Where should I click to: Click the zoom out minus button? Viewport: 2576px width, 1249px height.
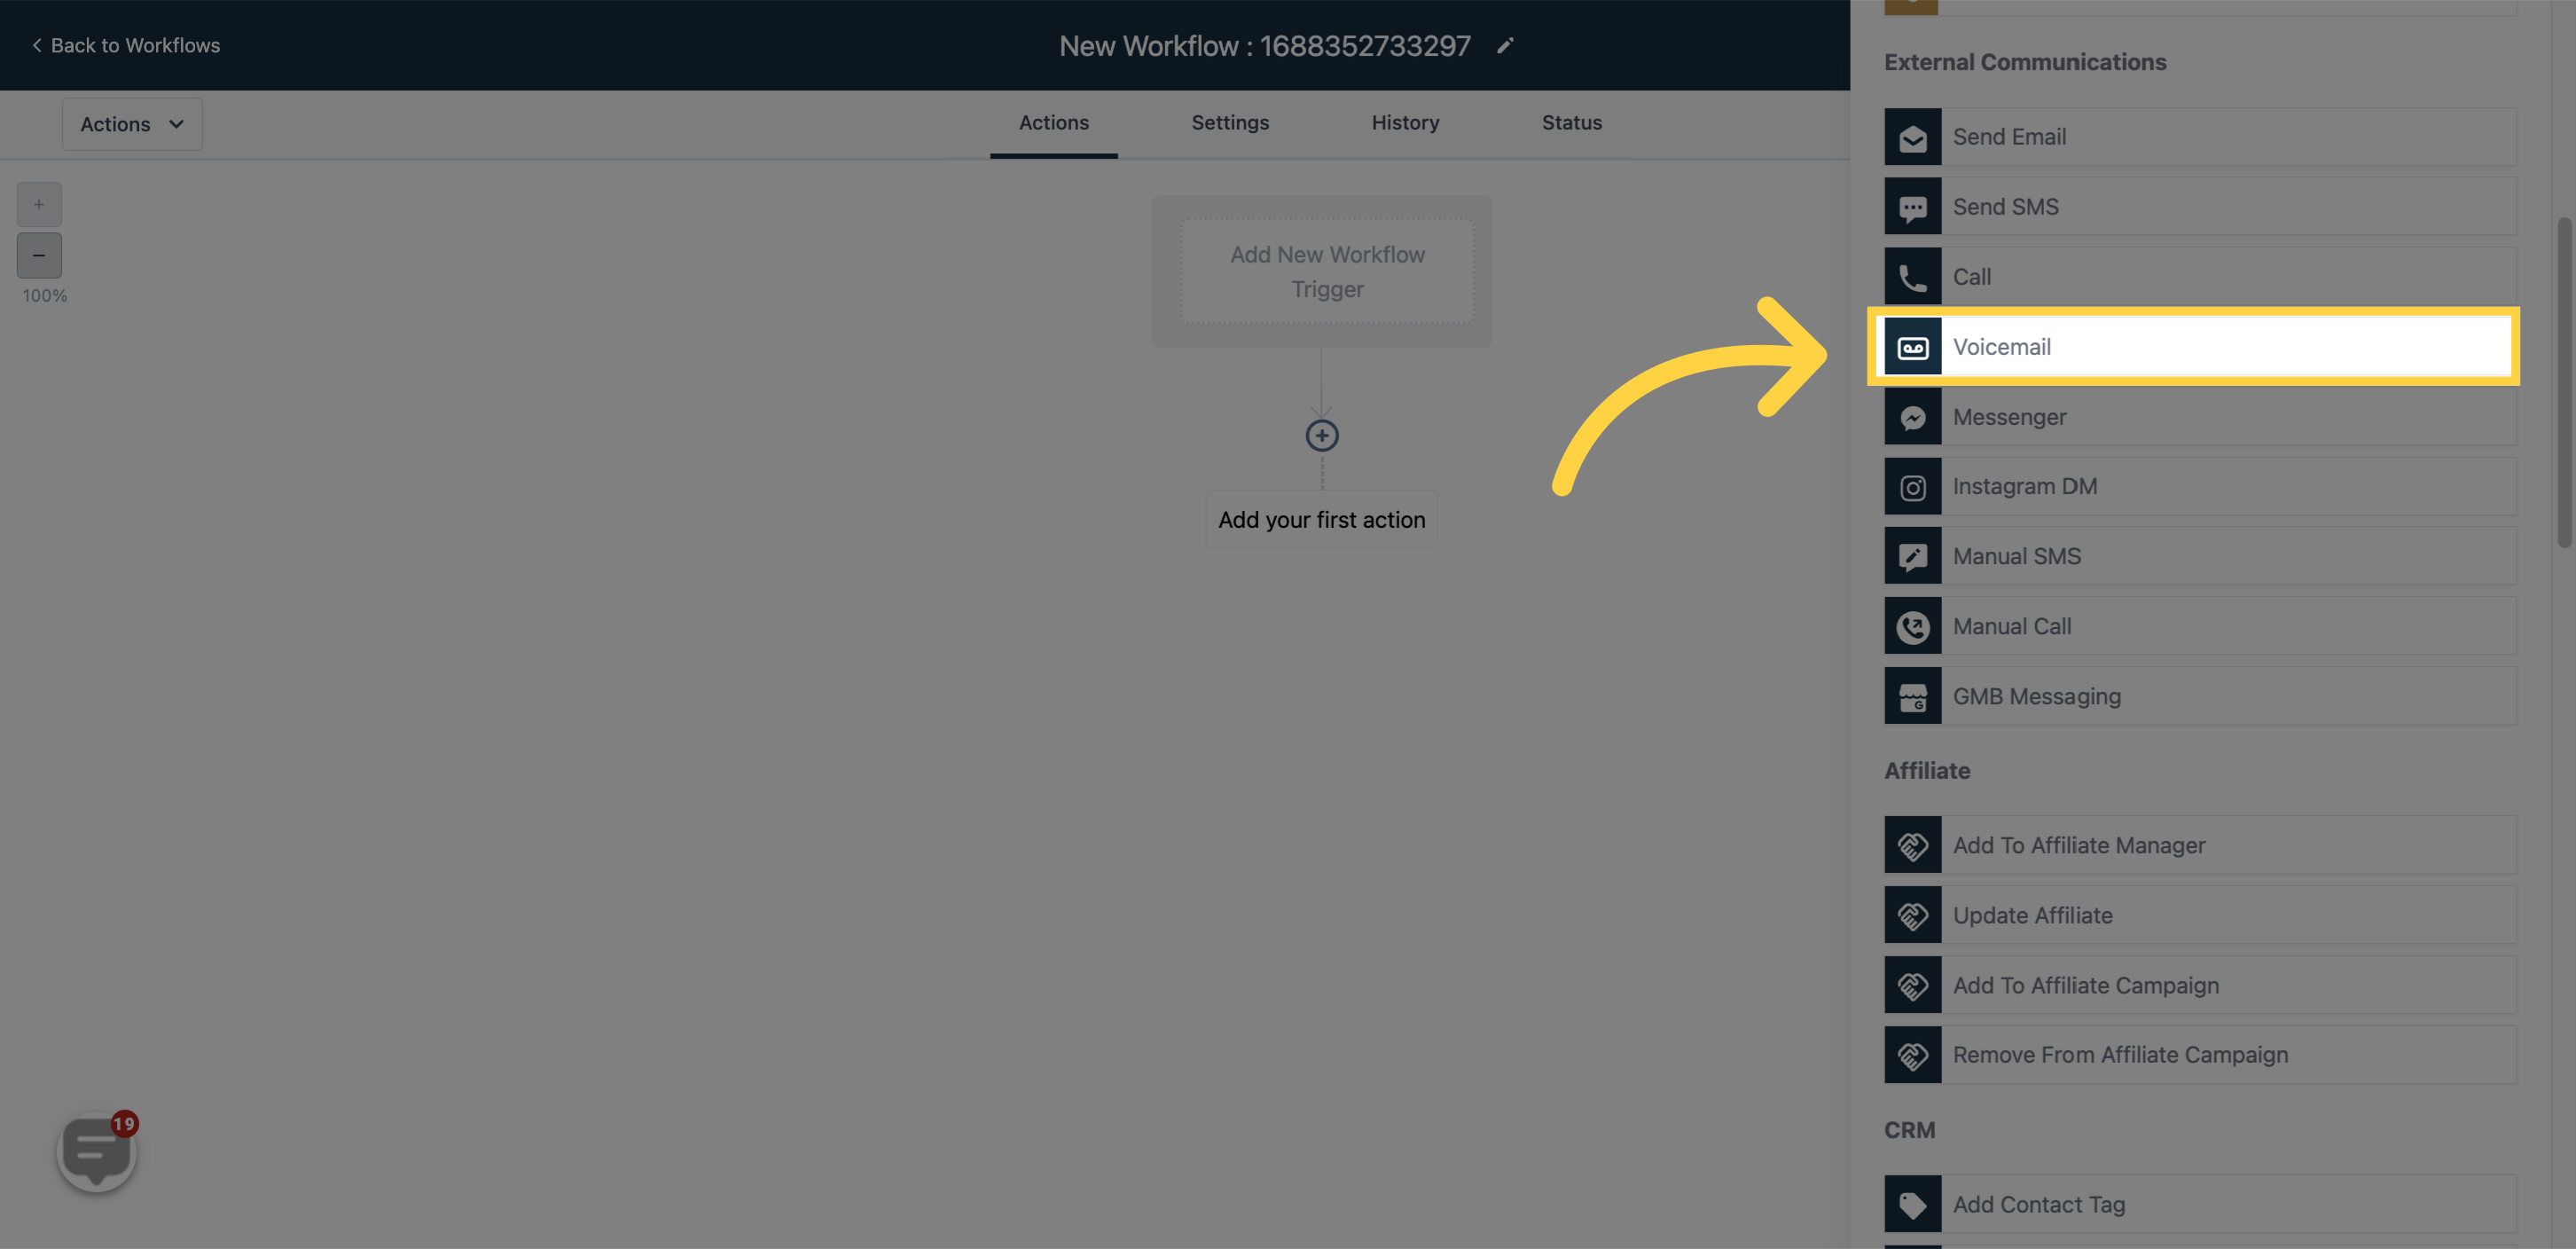(x=39, y=255)
